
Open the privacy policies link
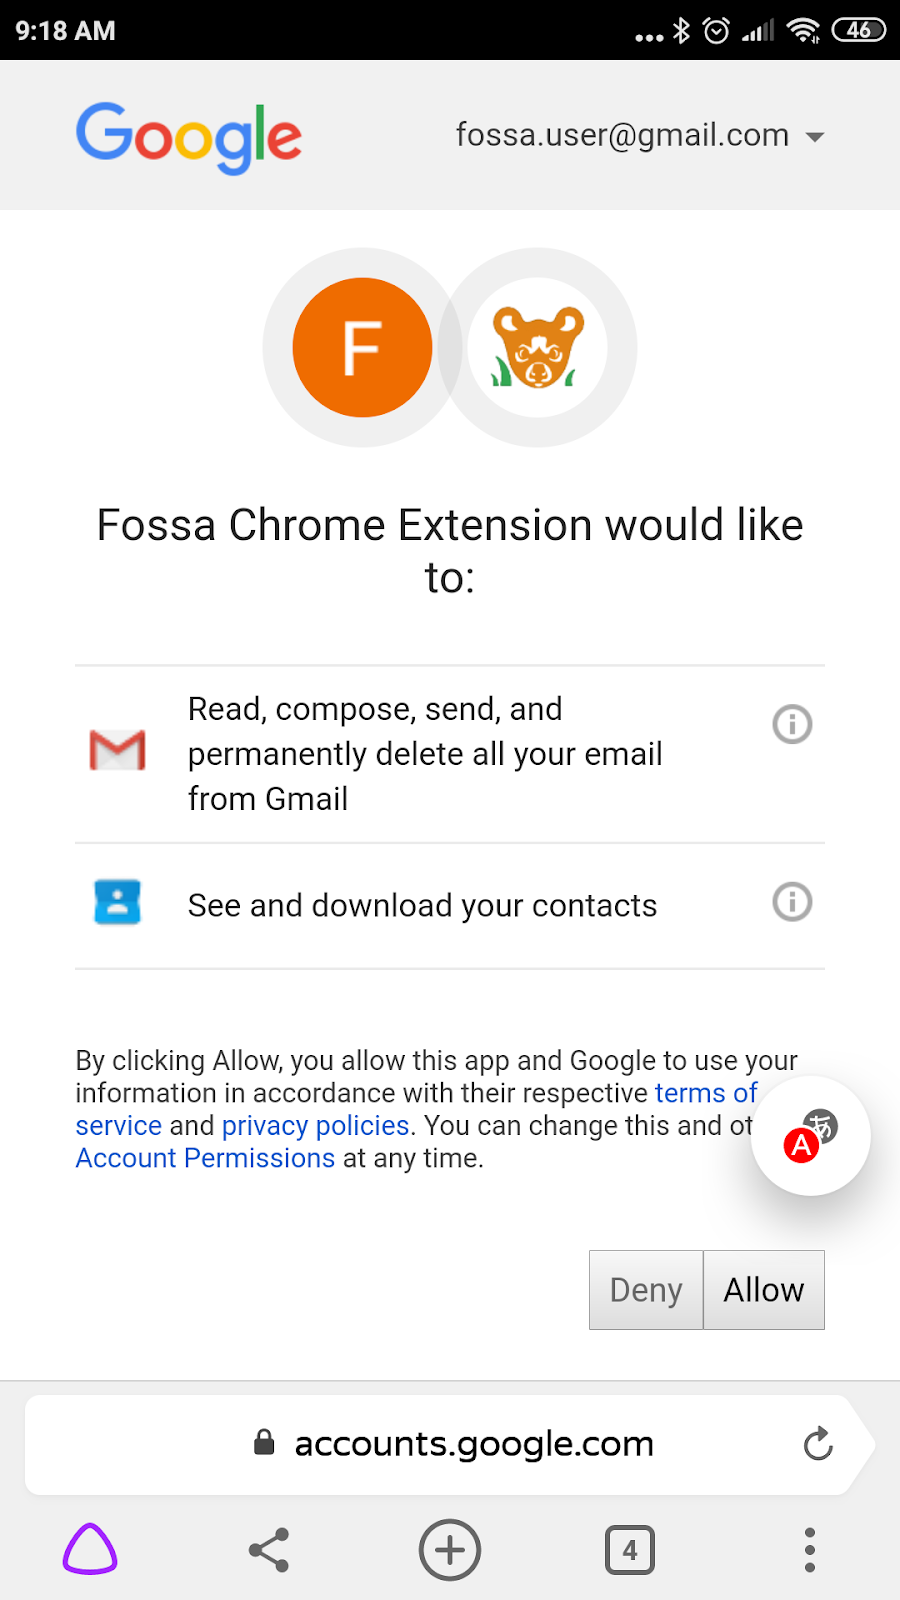(315, 1126)
